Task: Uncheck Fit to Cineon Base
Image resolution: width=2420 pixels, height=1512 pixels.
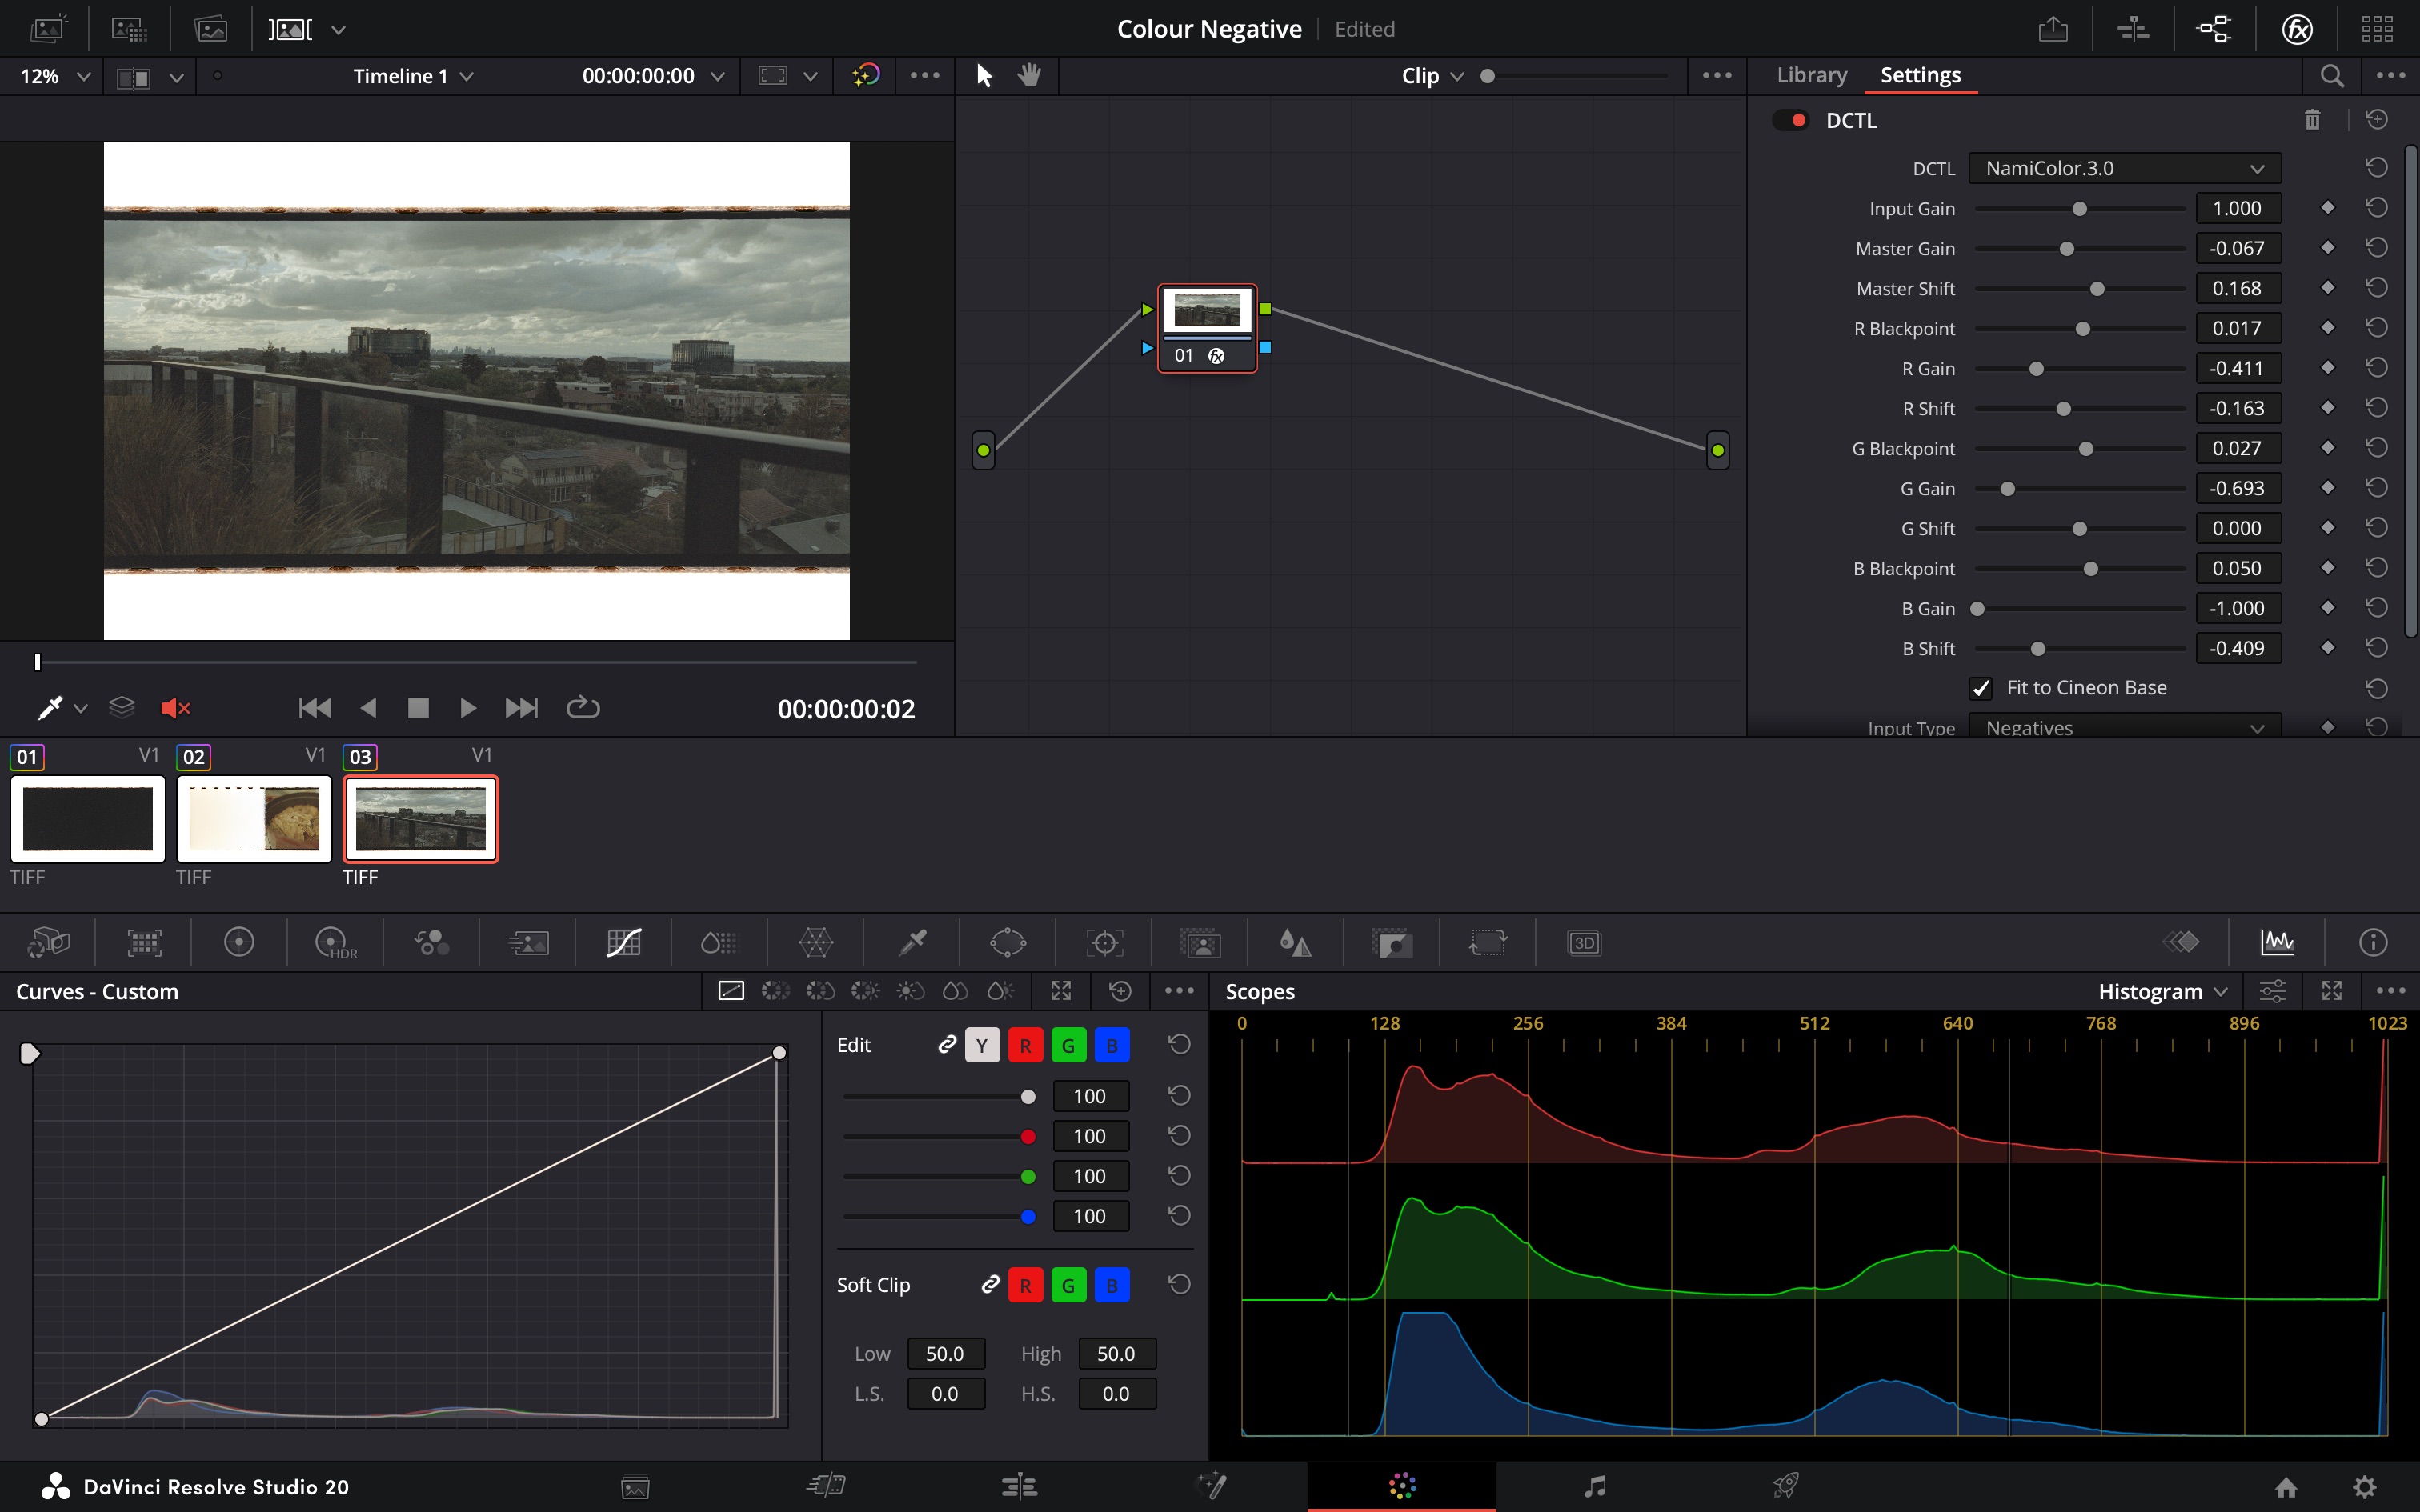Action: coord(1981,688)
